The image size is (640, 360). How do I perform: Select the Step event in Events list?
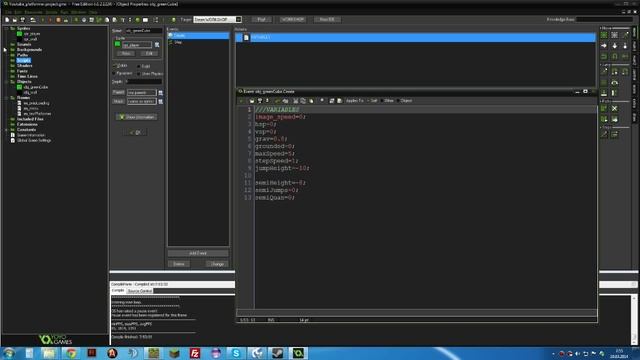tap(198, 42)
